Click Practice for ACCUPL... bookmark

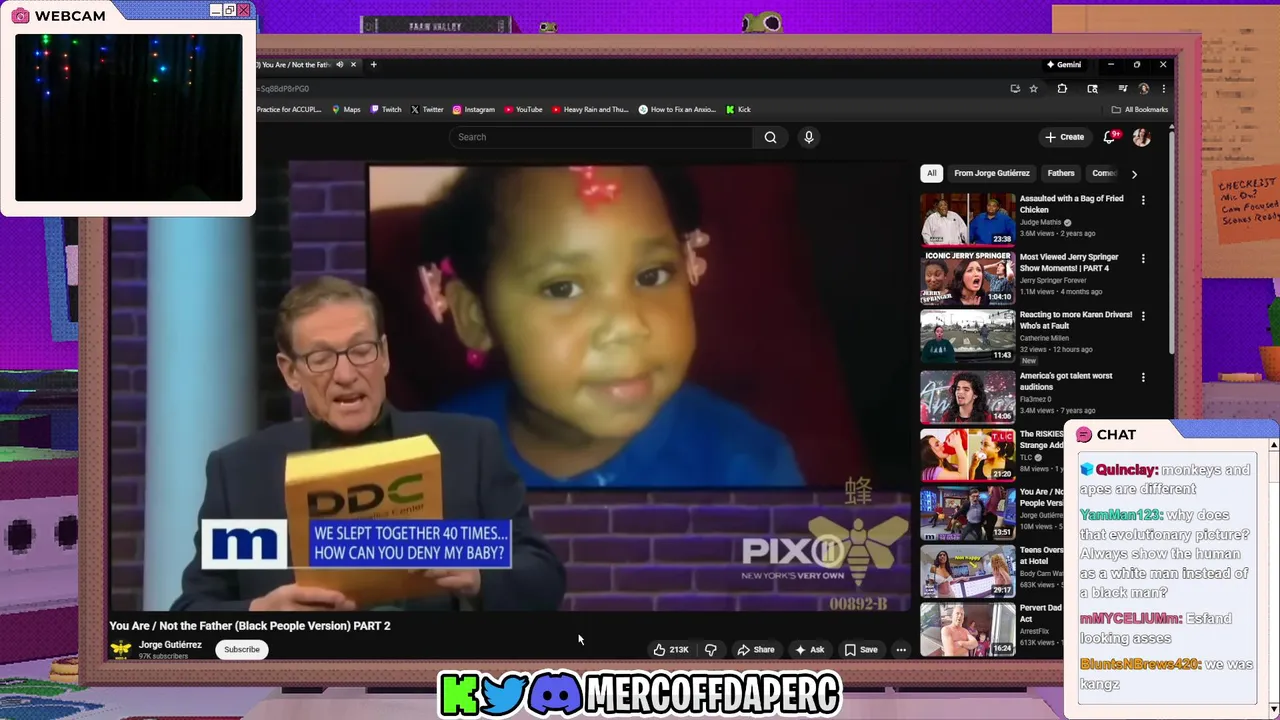pos(289,110)
